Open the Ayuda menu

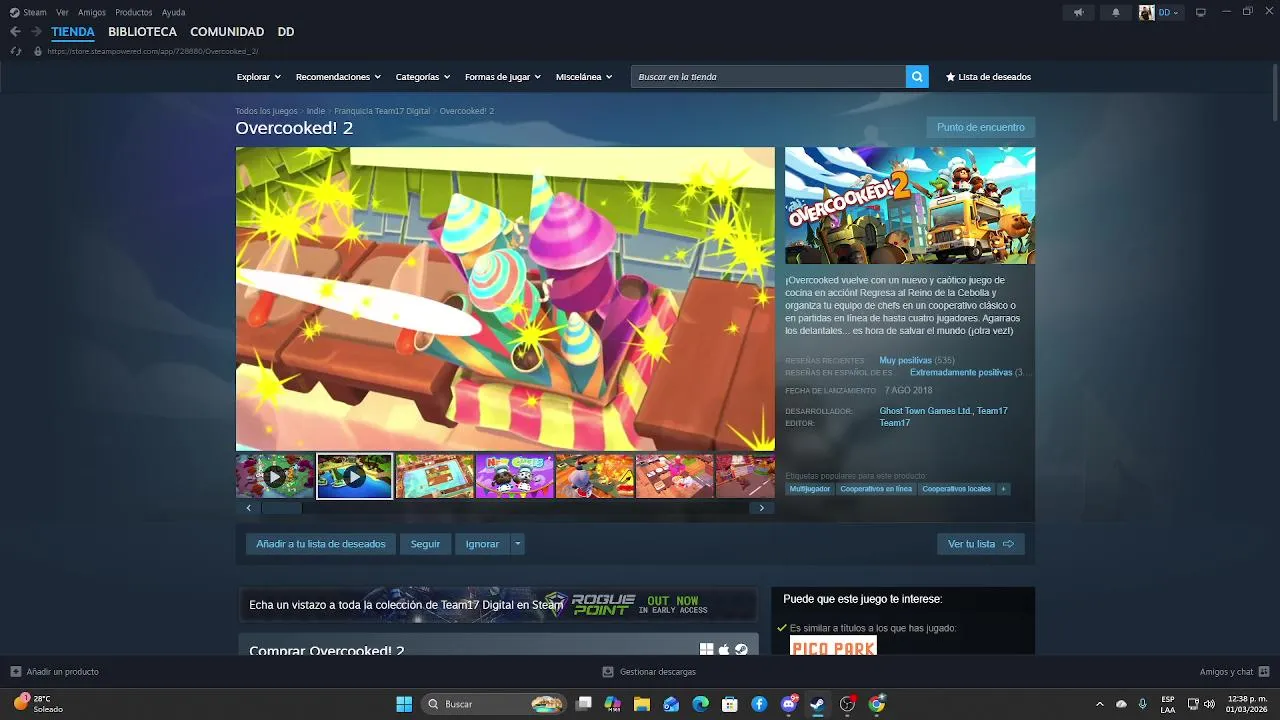pos(173,12)
